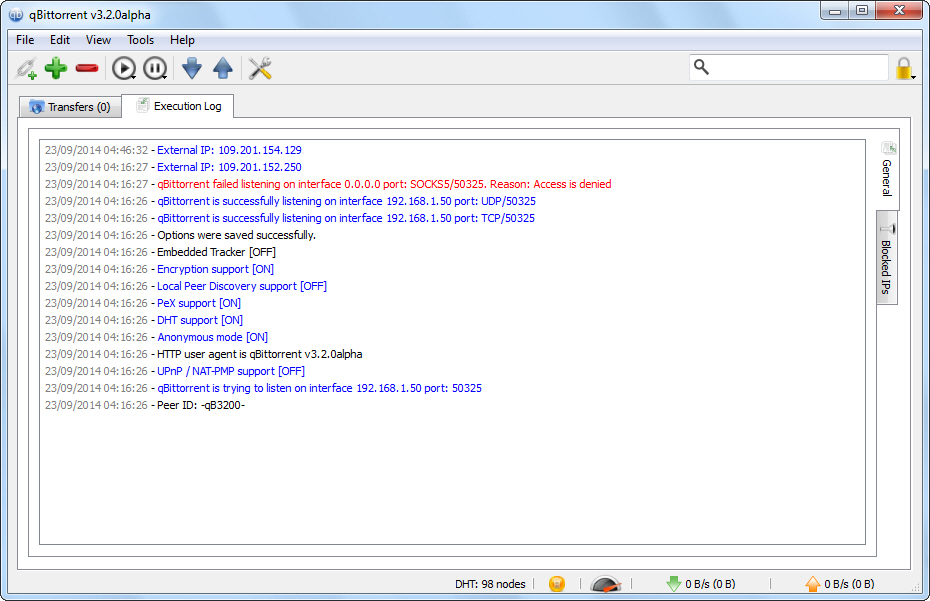Click the connection status icon in status bar
Screen dimensions: 930x601
557,584
